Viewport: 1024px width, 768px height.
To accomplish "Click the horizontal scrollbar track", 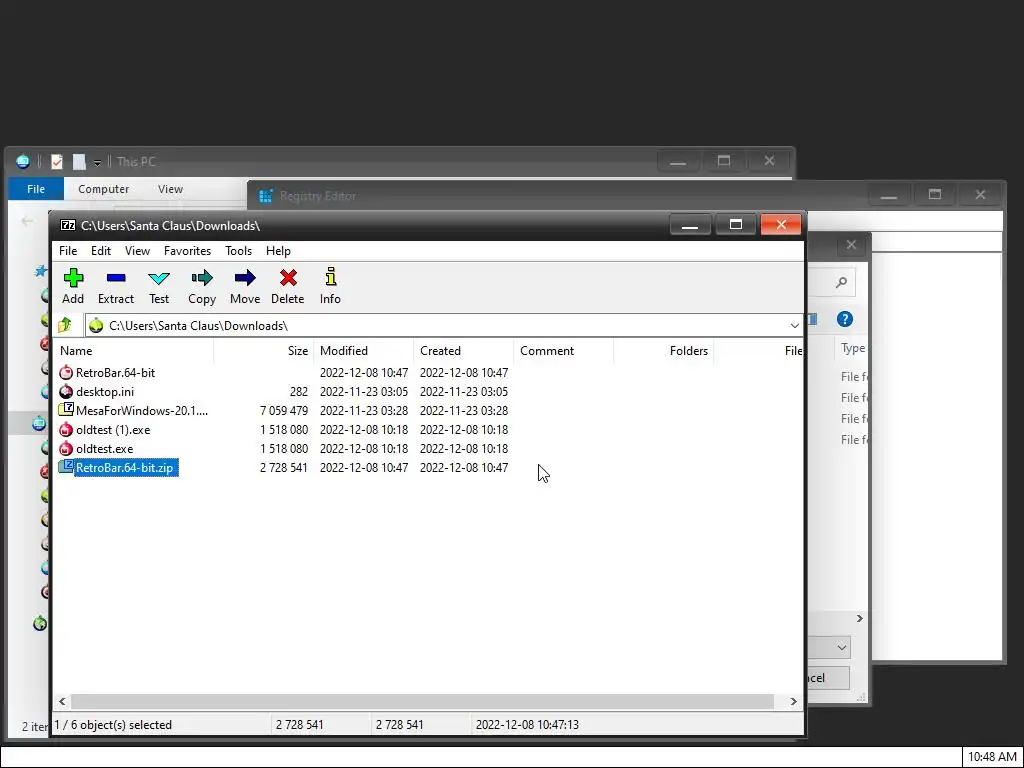I will pos(423,701).
